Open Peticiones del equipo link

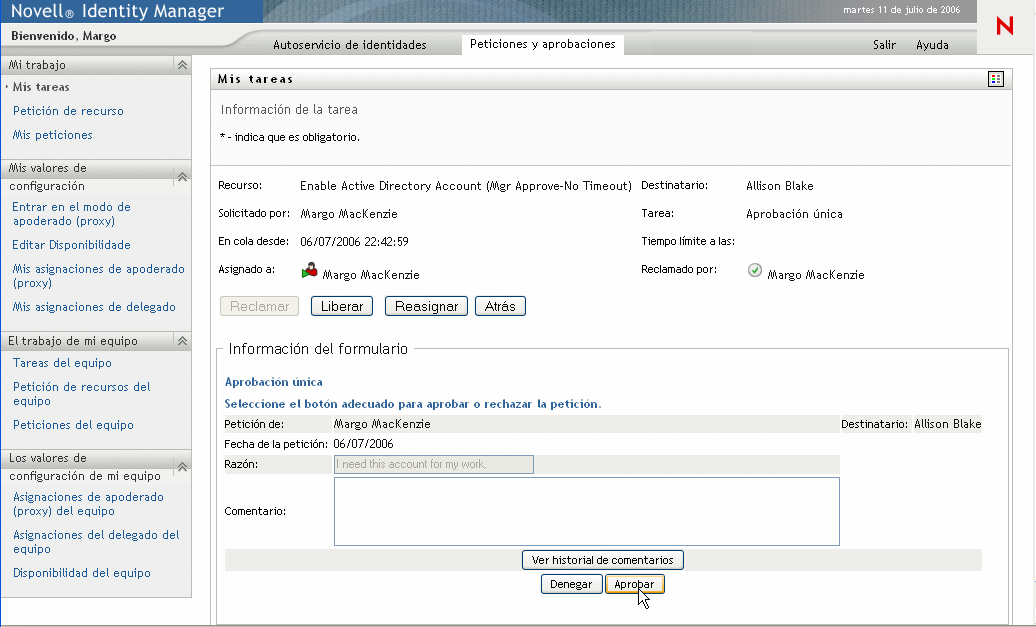[73, 425]
